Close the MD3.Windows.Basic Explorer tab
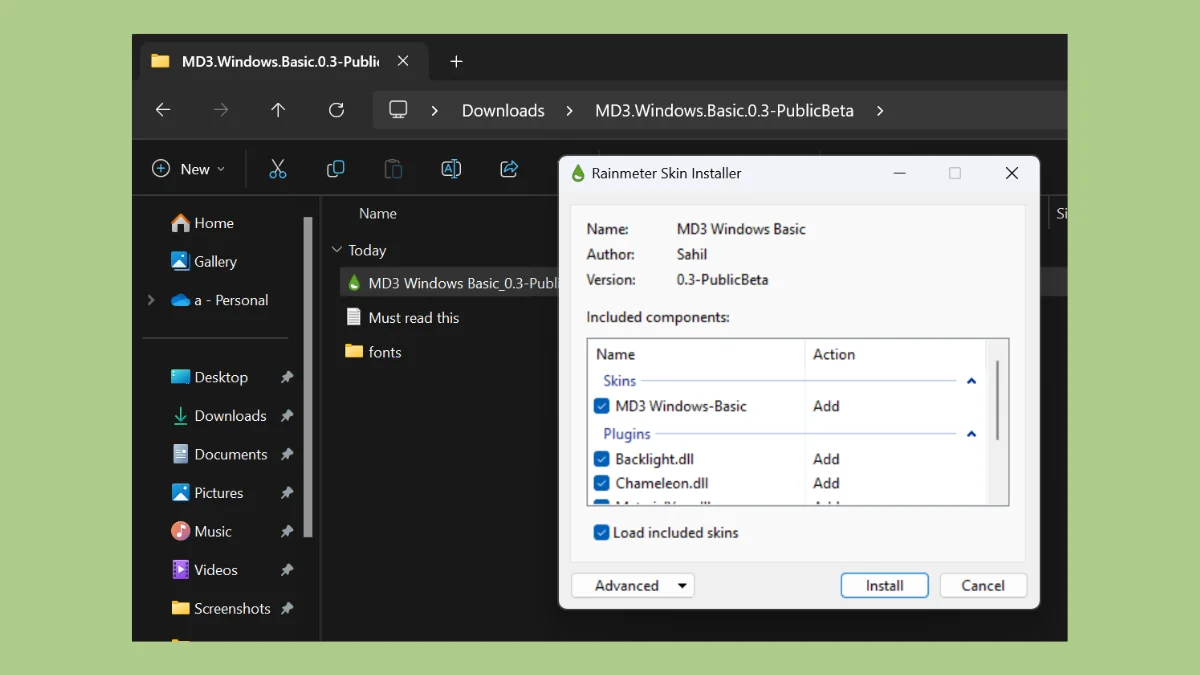Image resolution: width=1200 pixels, height=675 pixels. click(403, 61)
